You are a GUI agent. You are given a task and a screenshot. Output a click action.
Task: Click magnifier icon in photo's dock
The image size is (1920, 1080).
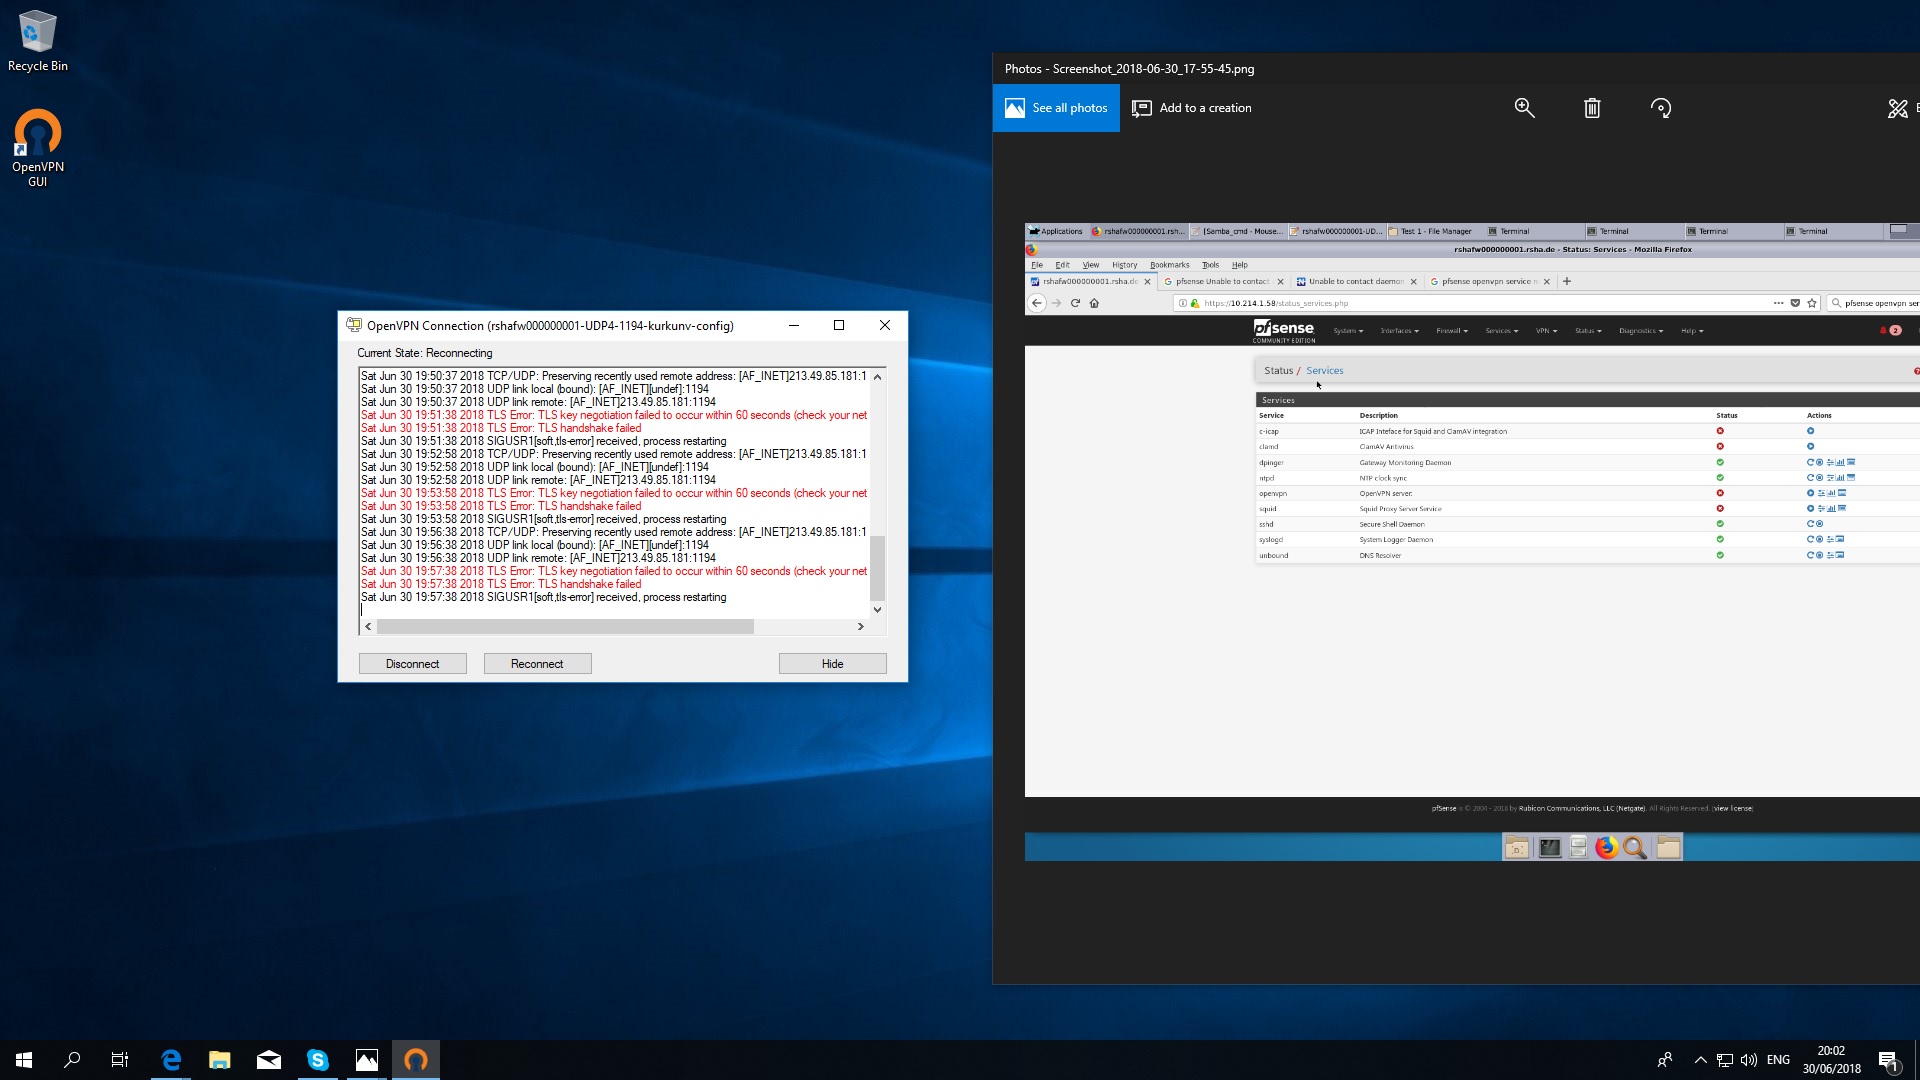(1635, 848)
